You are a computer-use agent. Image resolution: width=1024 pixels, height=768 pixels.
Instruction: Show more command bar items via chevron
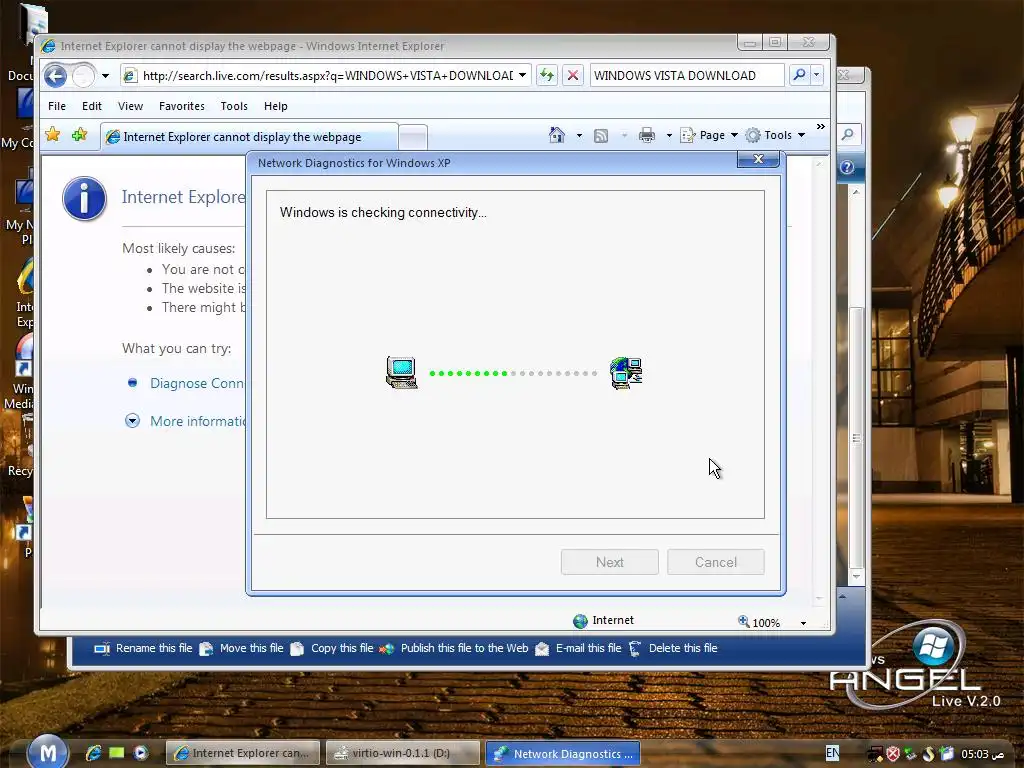[820, 127]
